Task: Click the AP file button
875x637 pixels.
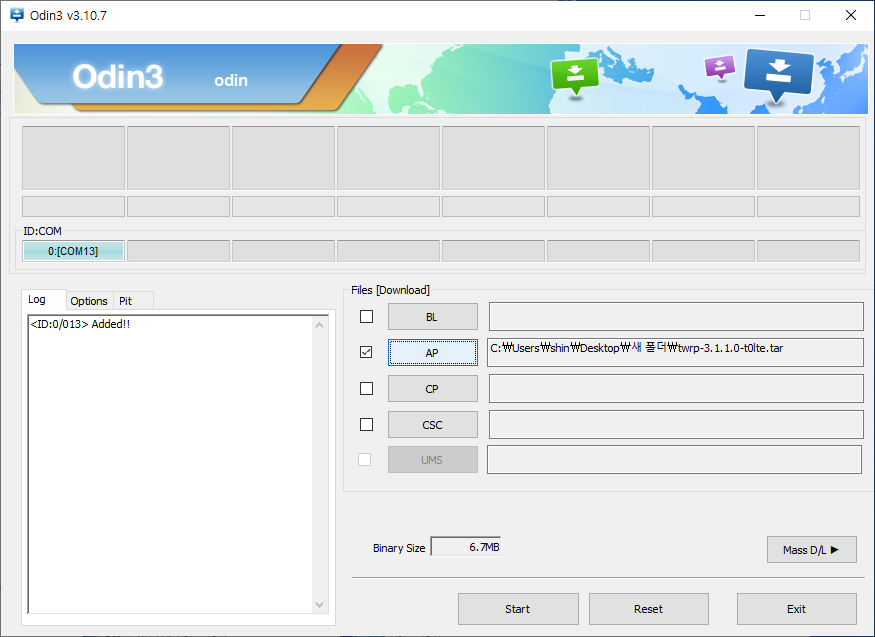Action: point(432,353)
